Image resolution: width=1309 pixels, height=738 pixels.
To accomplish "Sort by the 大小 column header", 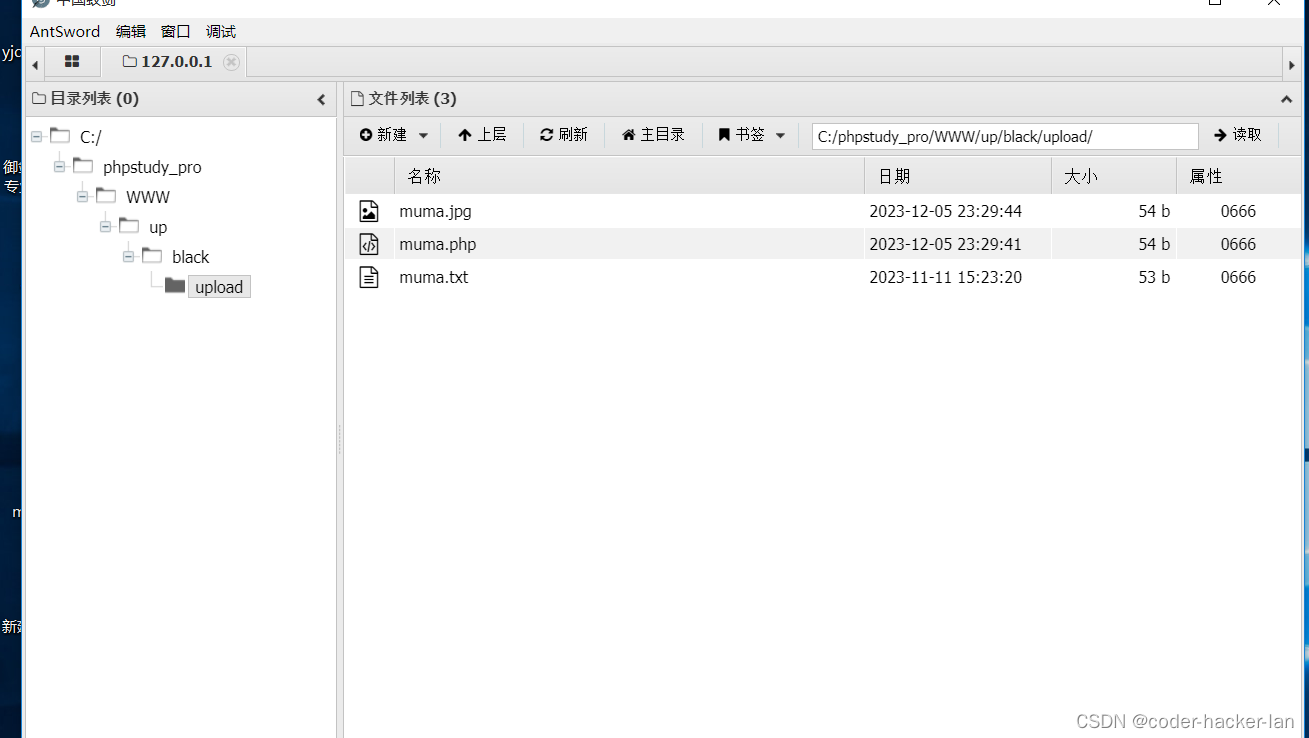I will pos(1114,176).
